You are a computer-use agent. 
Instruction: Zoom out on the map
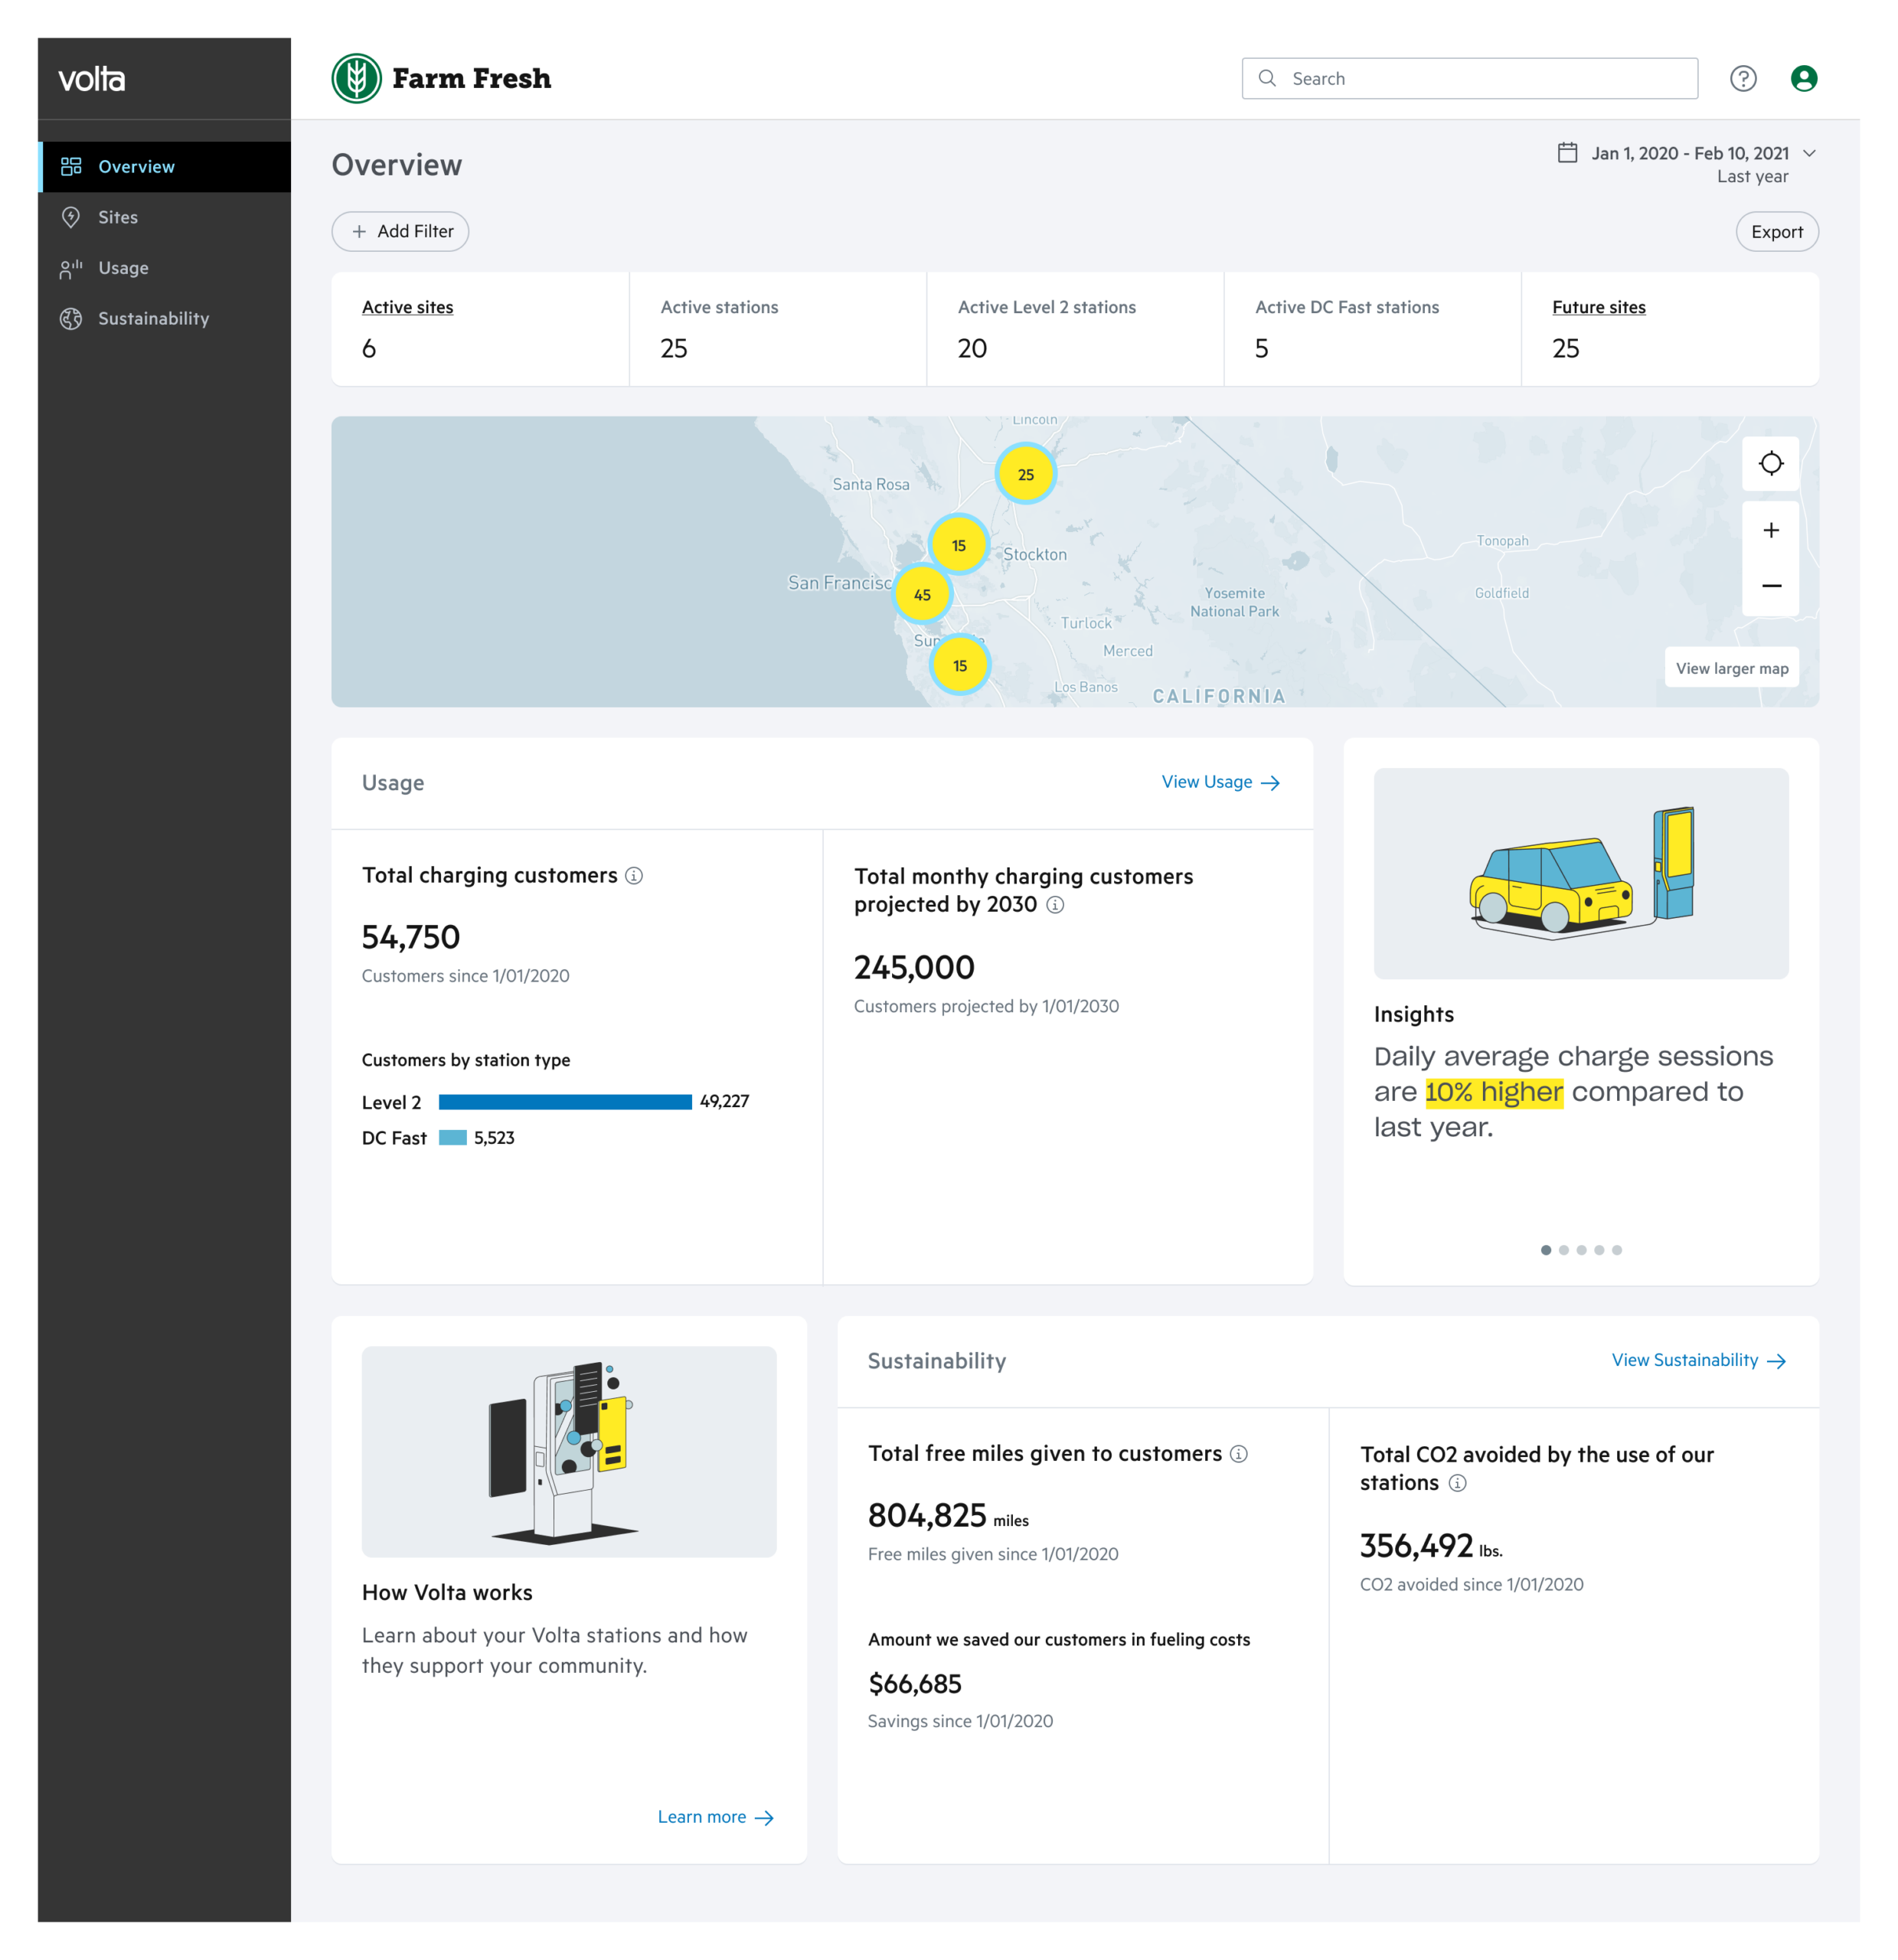(x=1770, y=586)
